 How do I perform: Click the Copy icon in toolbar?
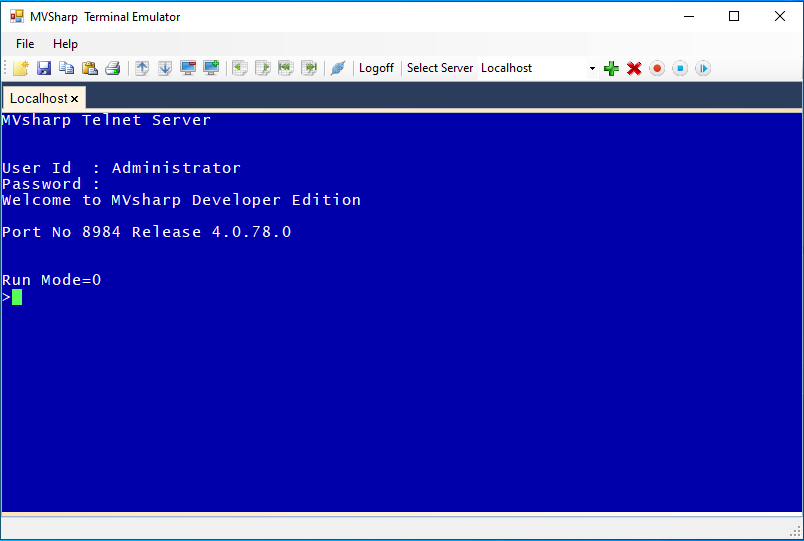[x=67, y=68]
